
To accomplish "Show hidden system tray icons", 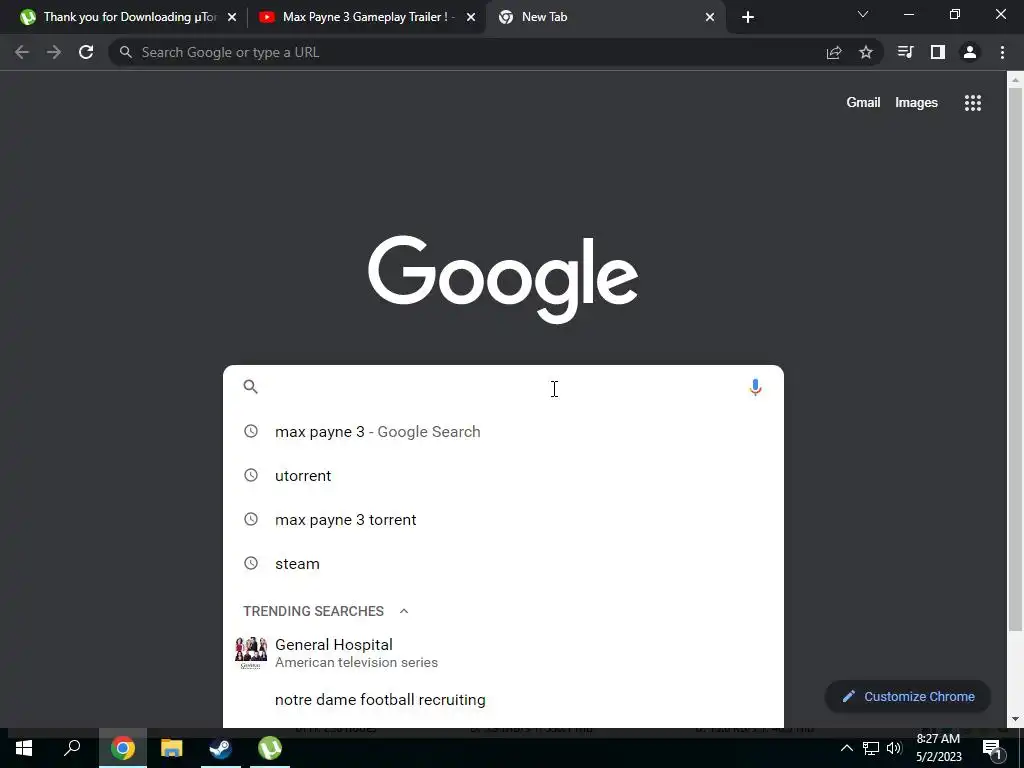I will pyautogui.click(x=846, y=748).
